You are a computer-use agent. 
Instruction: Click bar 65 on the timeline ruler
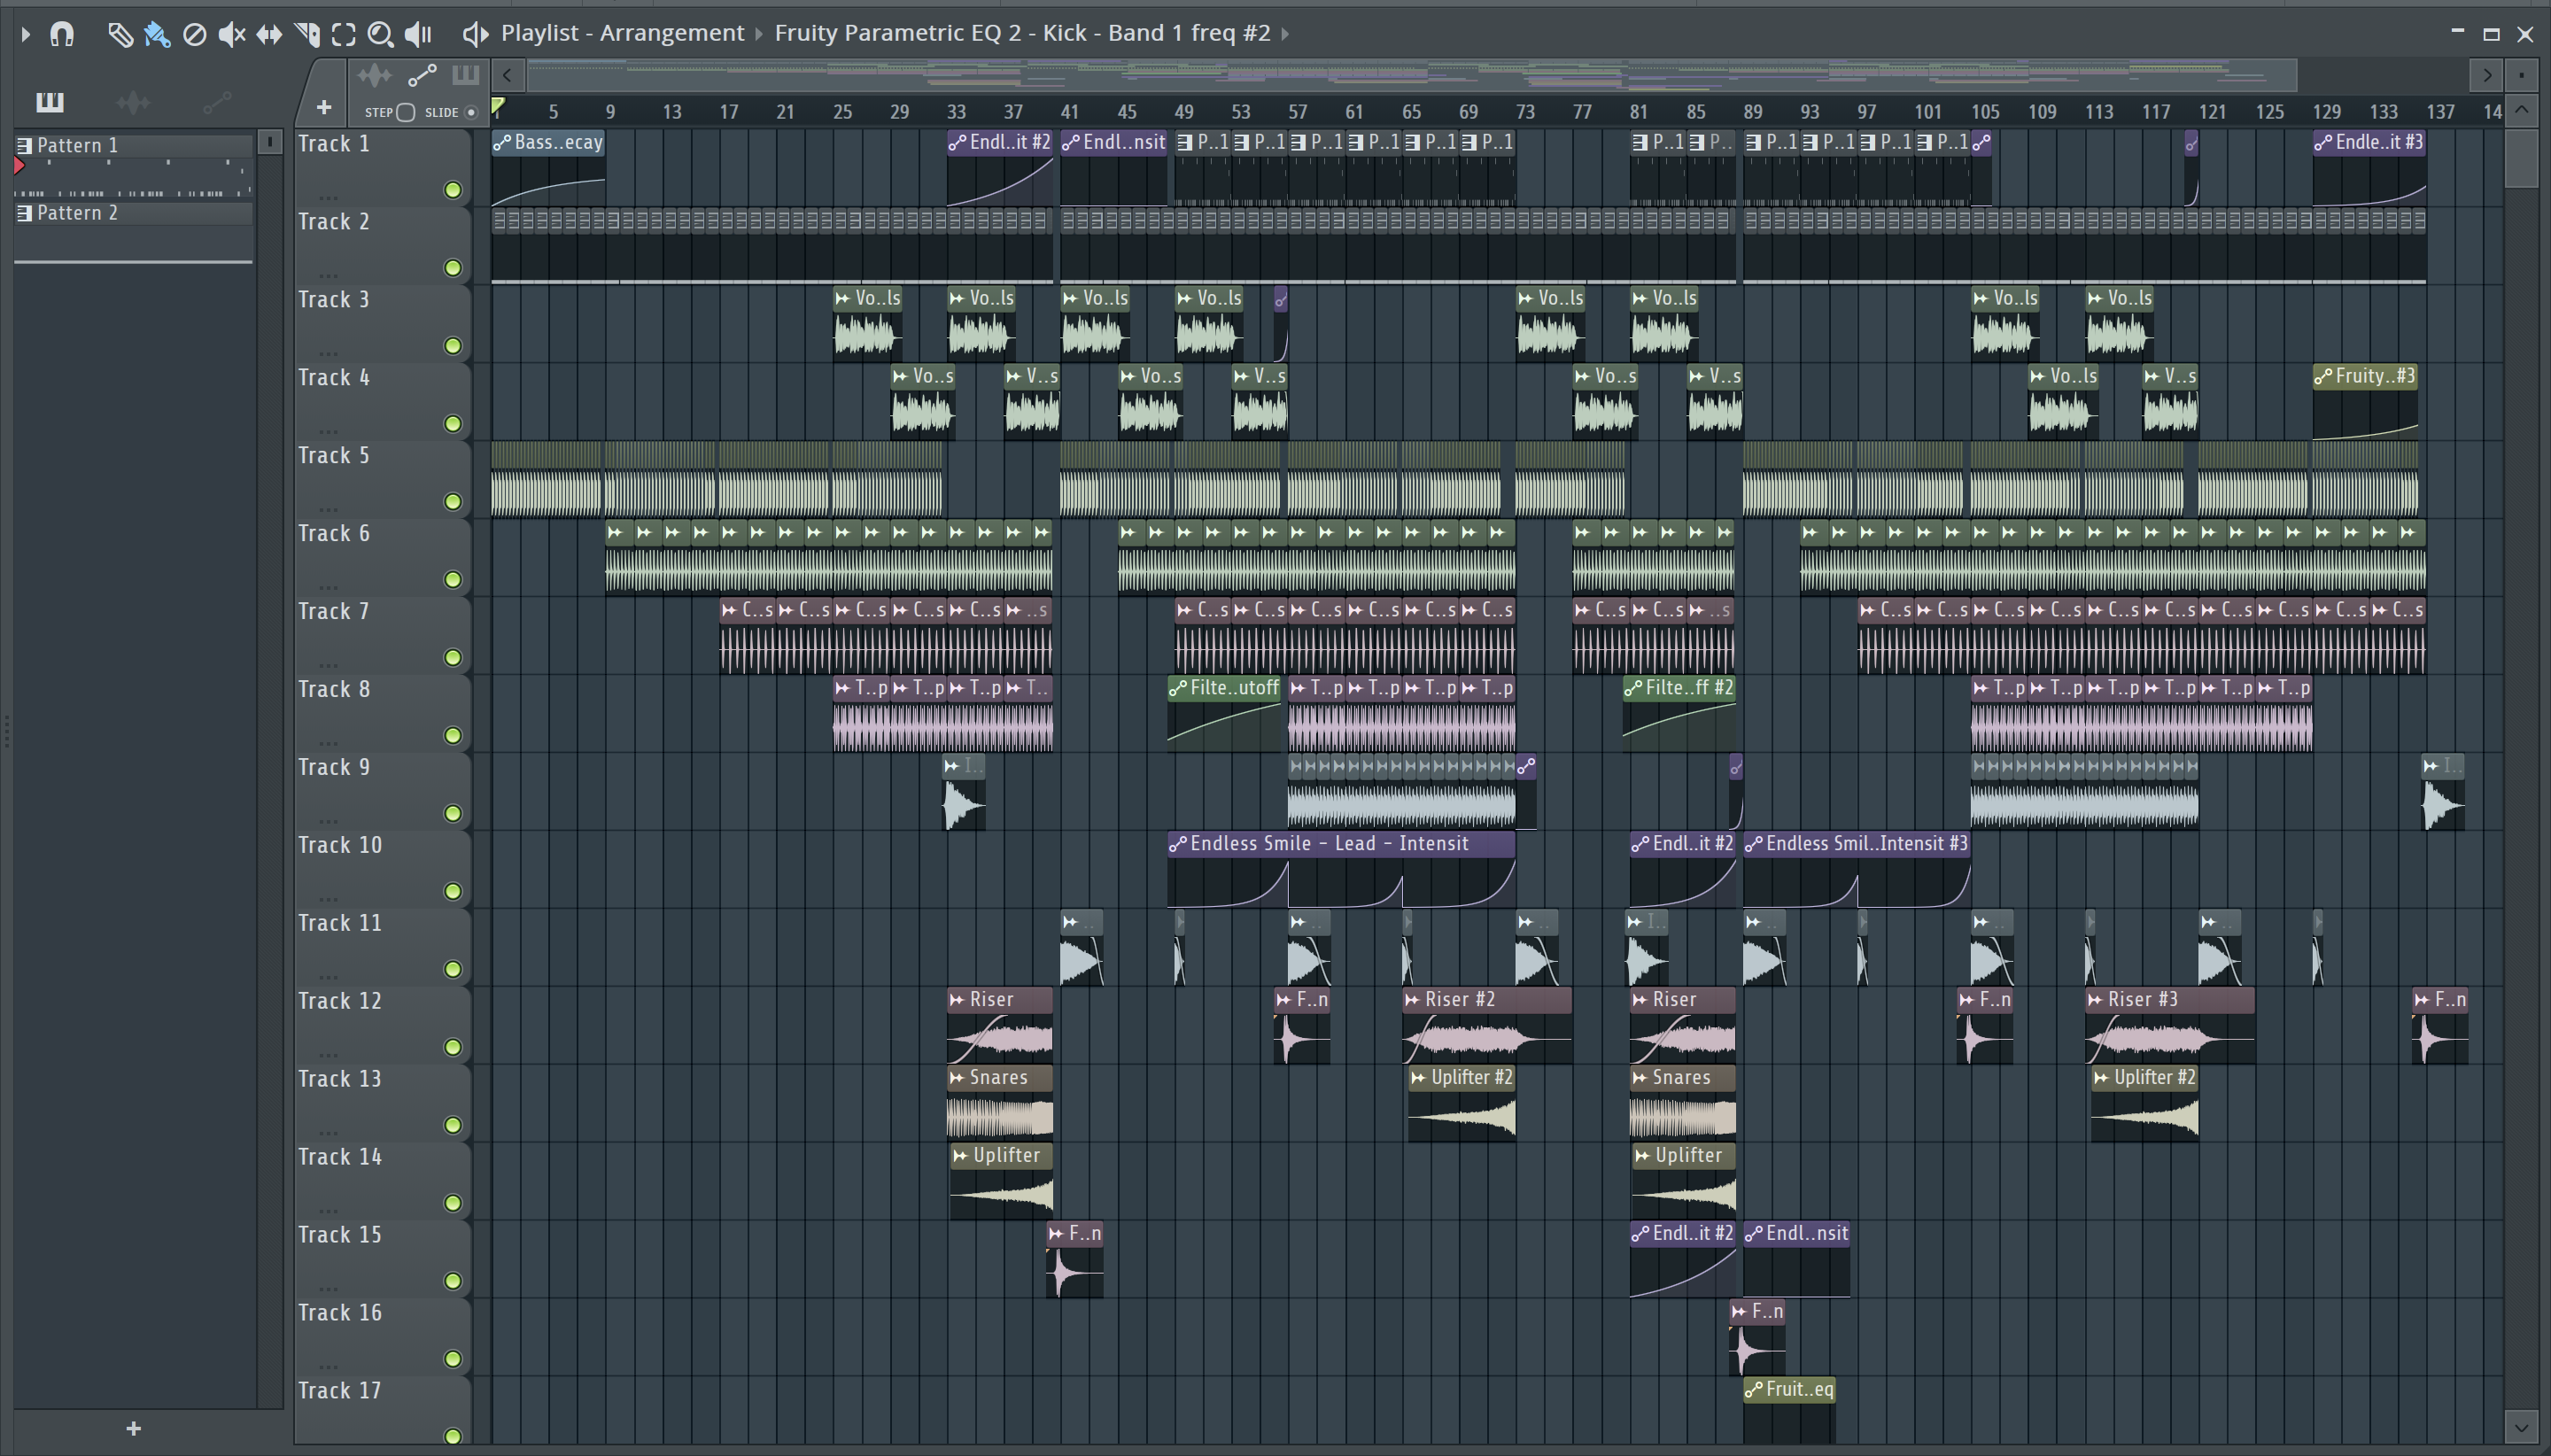click(1412, 112)
